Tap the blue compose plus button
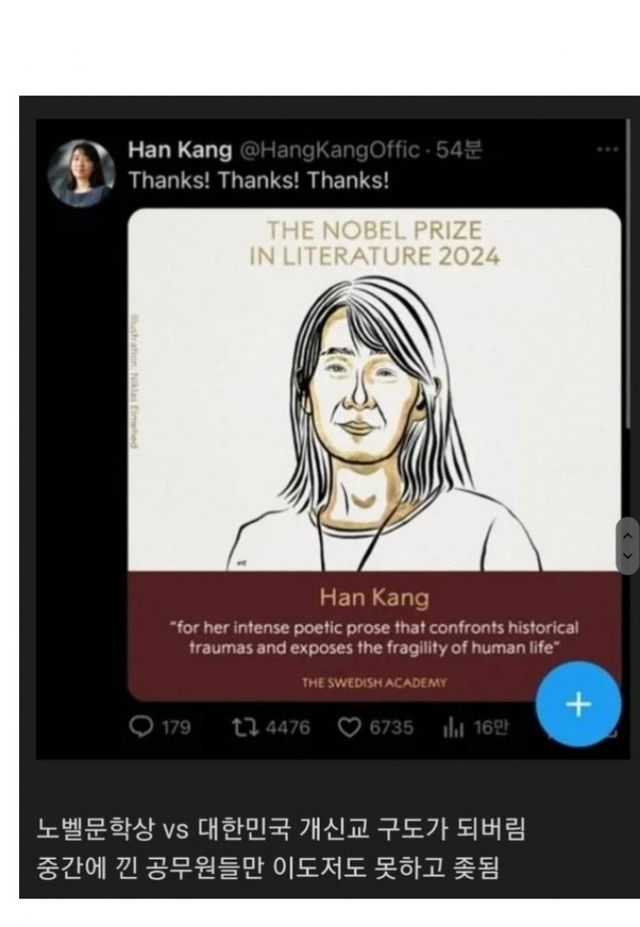 (578, 704)
